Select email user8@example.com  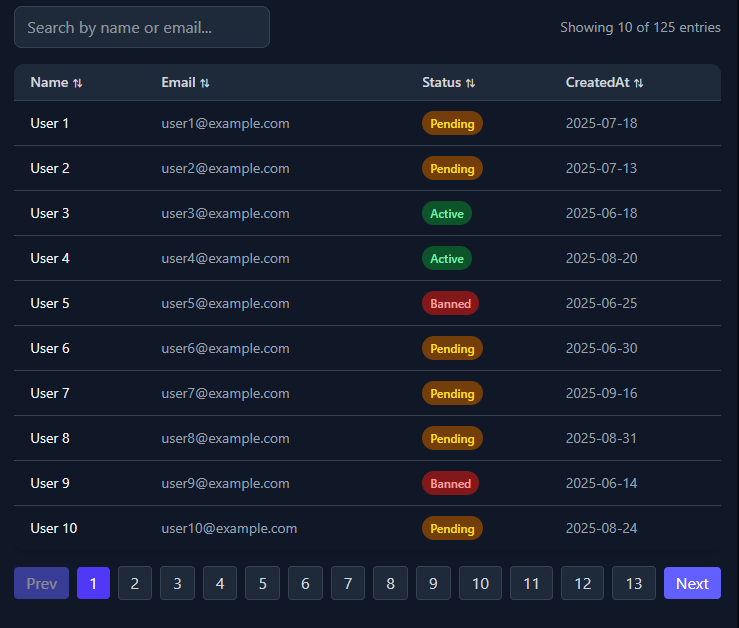click(x=225, y=438)
